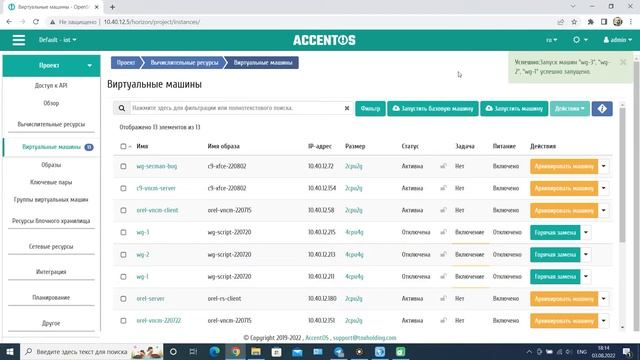
Task: Click the lock icon in orel-vncm-220722 row
Action: point(443,320)
